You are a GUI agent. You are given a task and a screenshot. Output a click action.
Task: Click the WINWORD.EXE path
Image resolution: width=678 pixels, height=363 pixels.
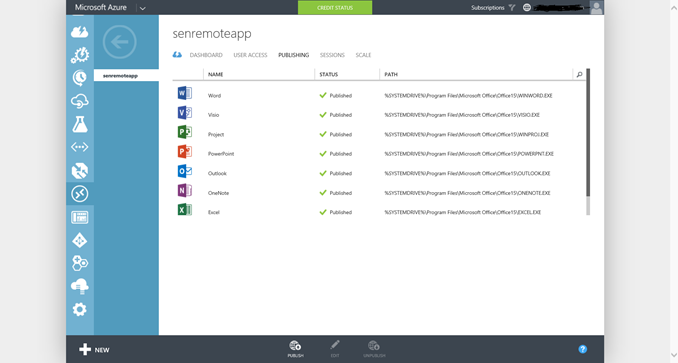468,96
